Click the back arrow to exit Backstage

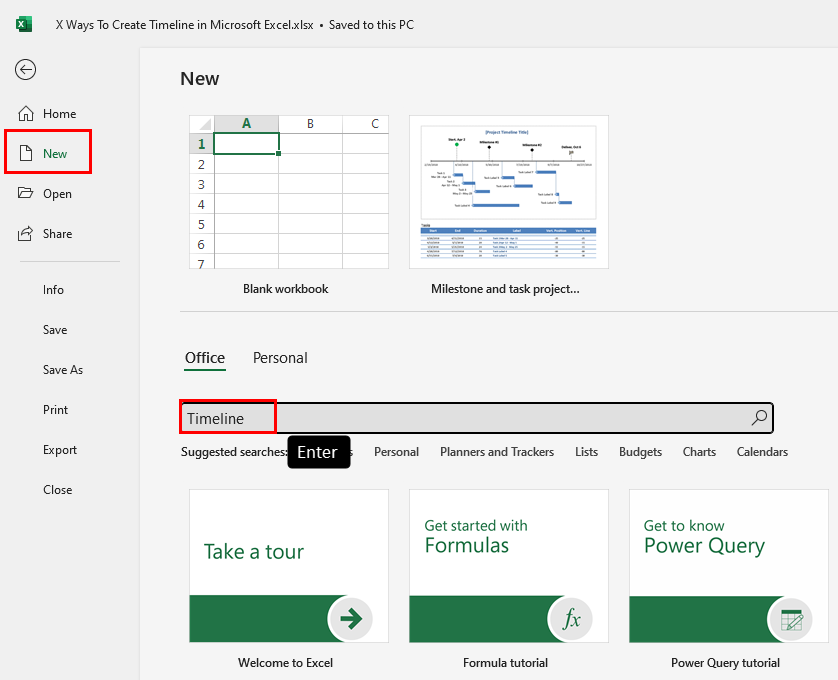[x=25, y=69]
